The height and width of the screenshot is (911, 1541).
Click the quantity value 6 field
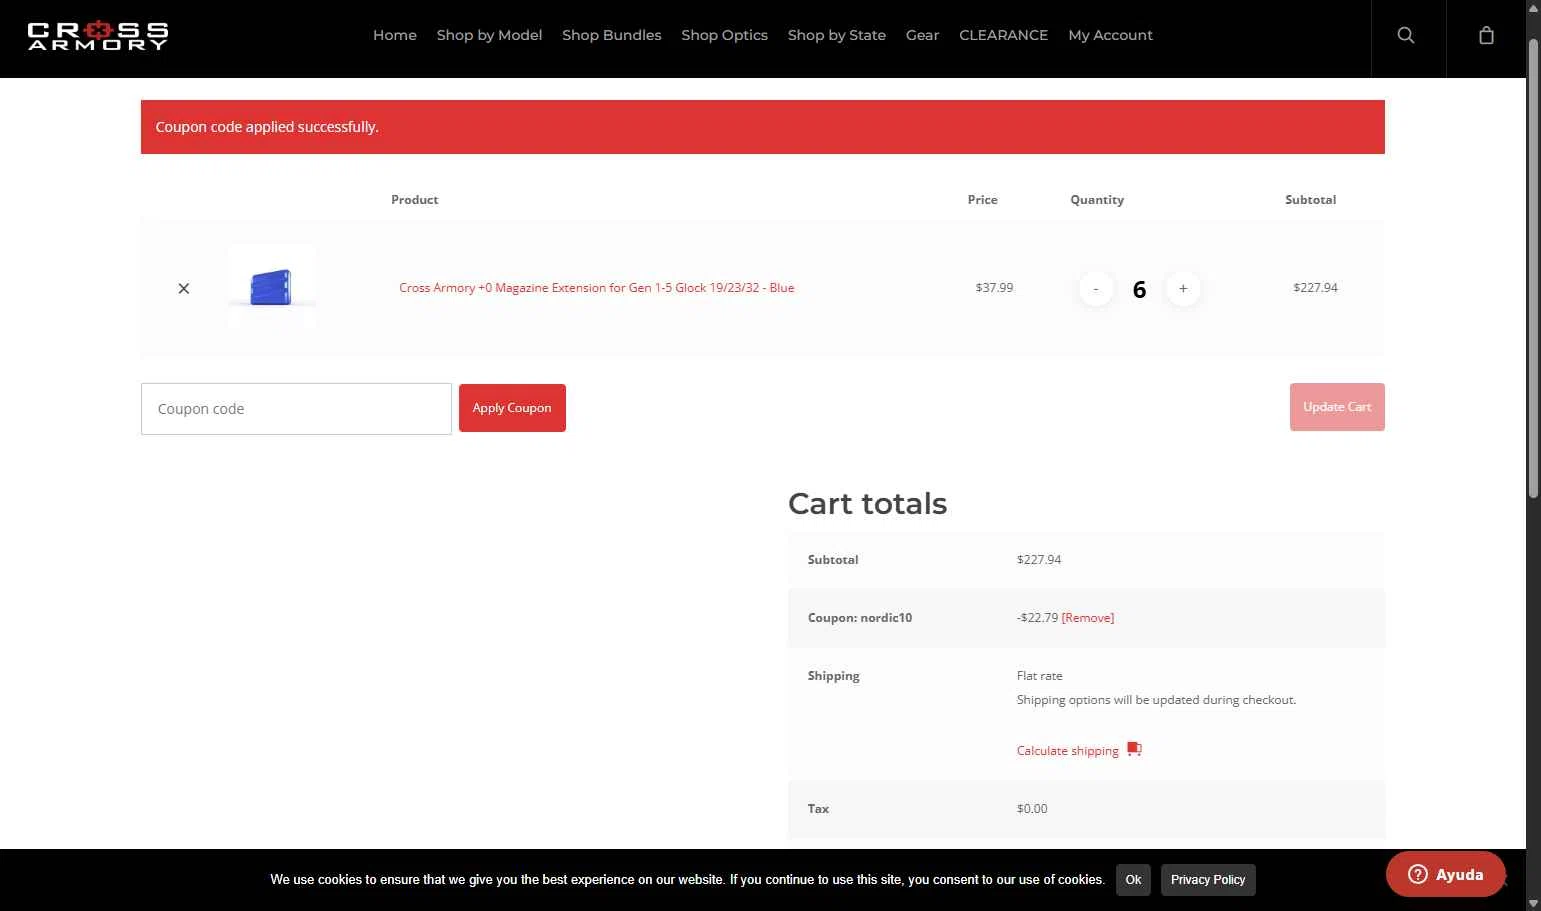(x=1139, y=289)
